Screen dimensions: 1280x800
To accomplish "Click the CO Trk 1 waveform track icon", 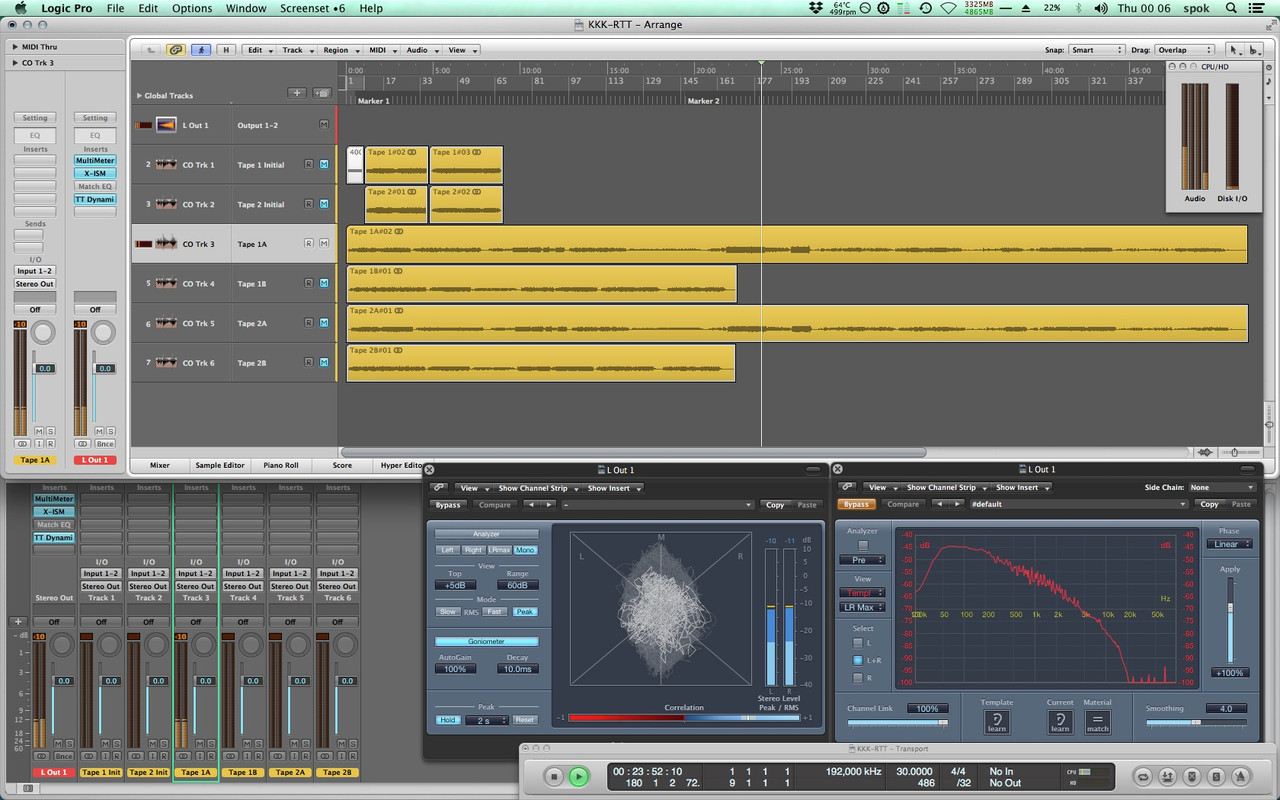I will [166, 164].
